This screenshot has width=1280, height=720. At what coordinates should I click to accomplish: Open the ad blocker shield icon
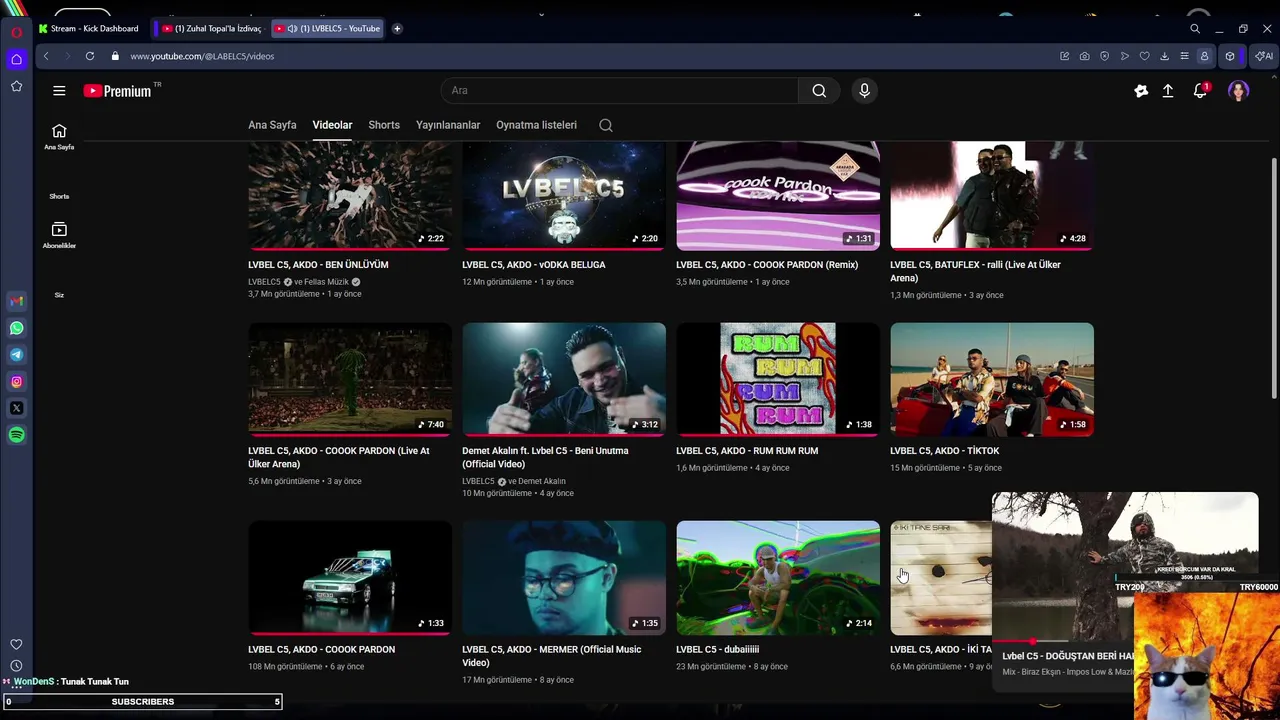(x=1104, y=56)
